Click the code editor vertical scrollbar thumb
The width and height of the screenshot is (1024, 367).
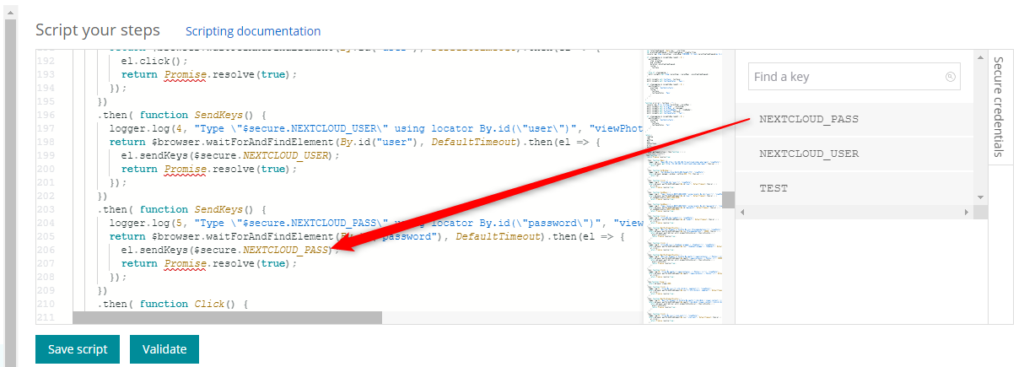point(728,200)
